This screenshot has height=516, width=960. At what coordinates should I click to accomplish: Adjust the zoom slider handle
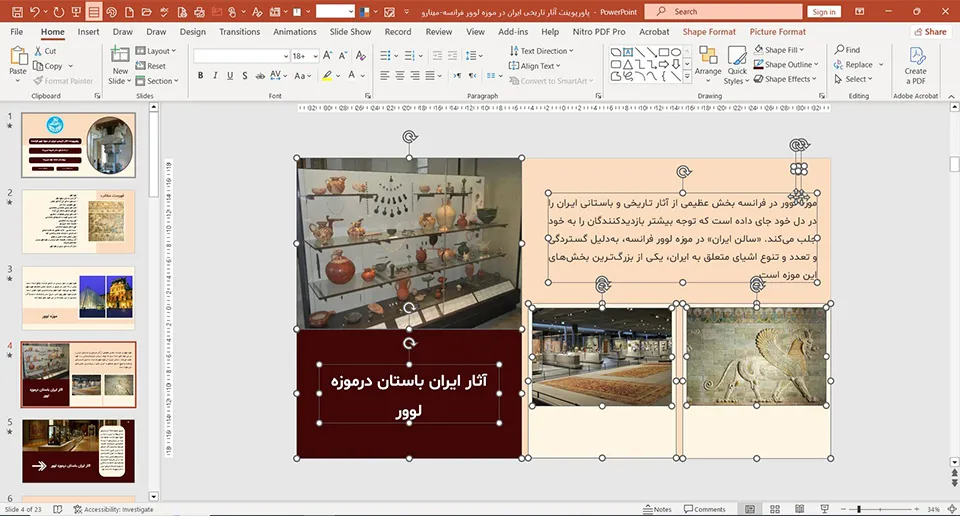point(859,509)
